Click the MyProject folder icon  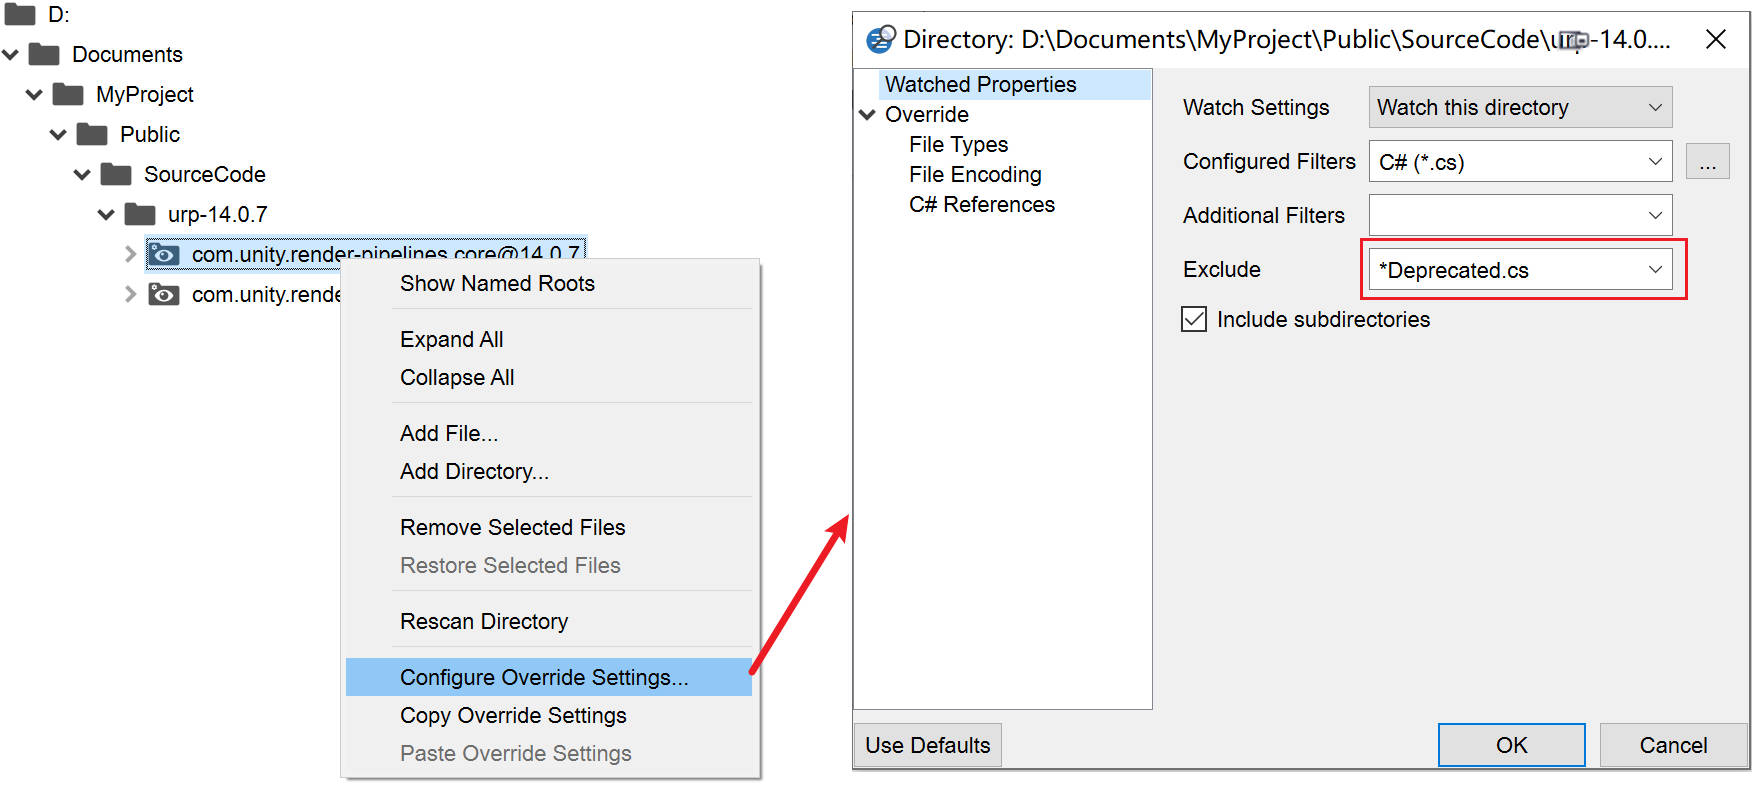coord(68,94)
